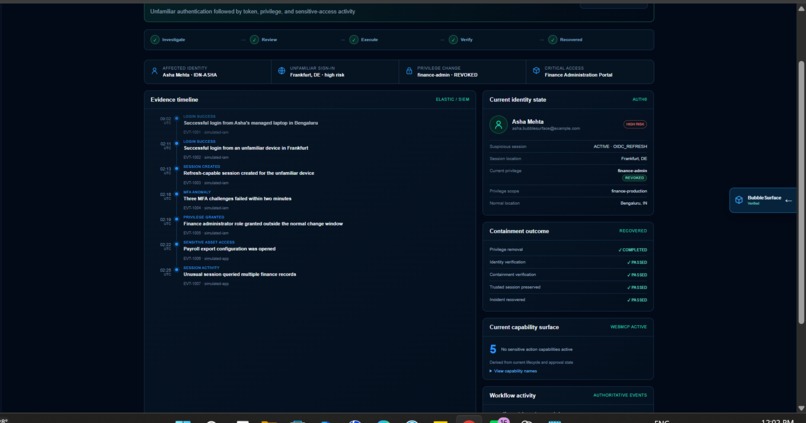Click the AUTH0 source label
This screenshot has height=423, width=806.
[x=639, y=100]
